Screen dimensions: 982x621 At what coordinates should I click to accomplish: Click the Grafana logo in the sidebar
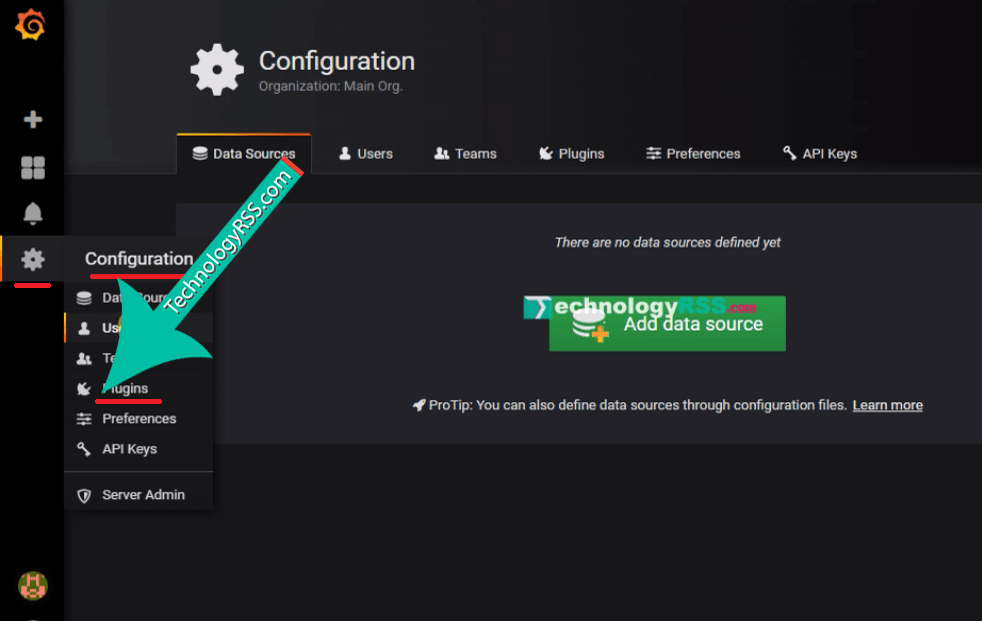31,25
